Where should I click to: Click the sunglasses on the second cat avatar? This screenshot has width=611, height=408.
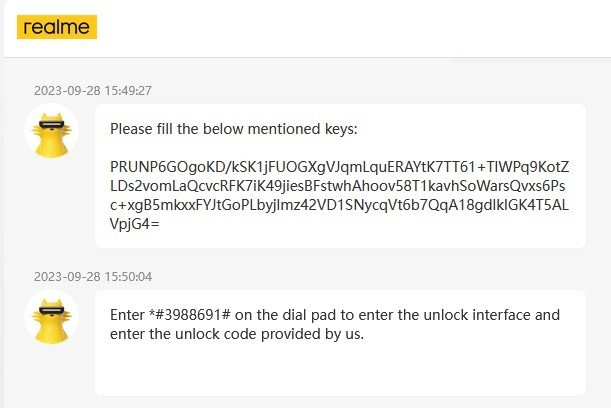[51, 312]
